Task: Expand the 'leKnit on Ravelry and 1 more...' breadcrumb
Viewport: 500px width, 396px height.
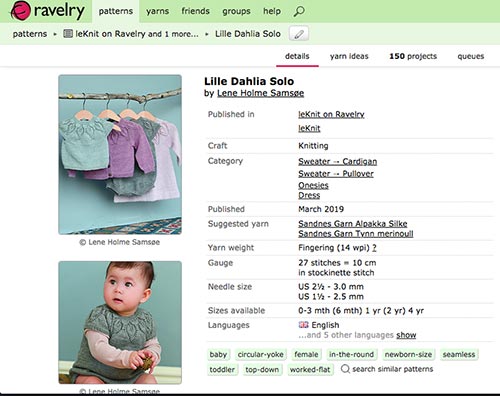Action: (x=137, y=34)
